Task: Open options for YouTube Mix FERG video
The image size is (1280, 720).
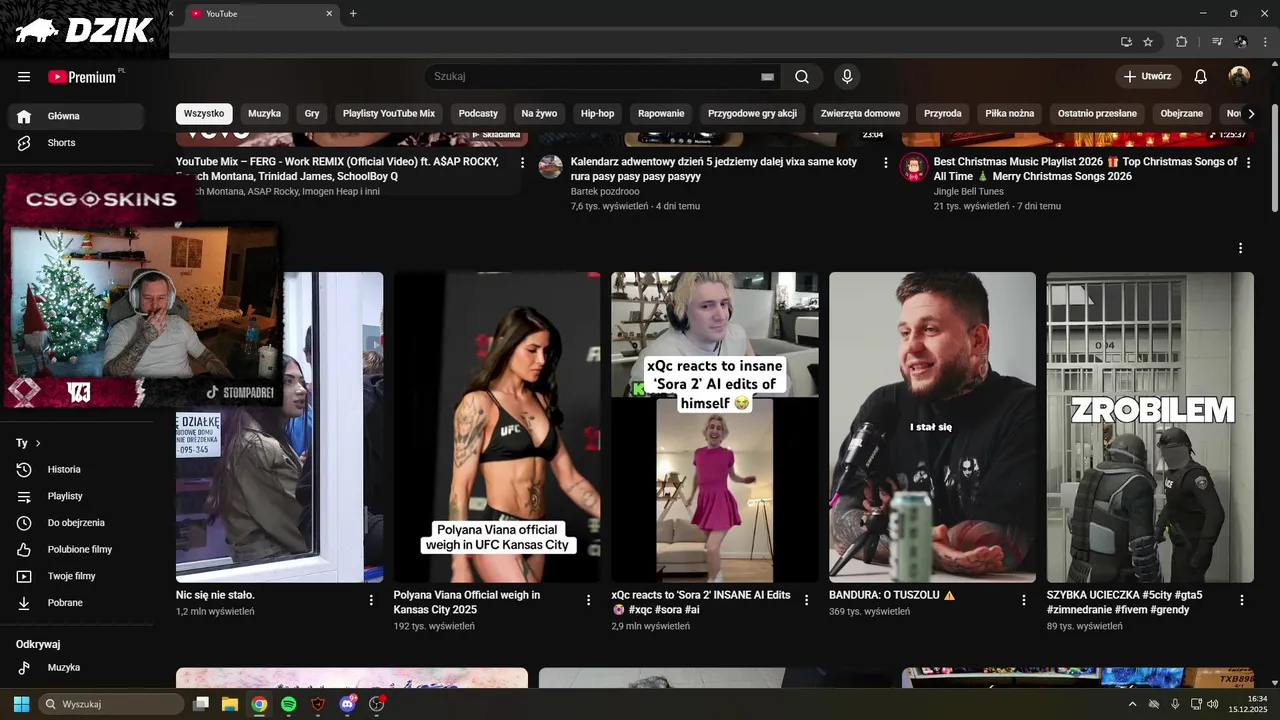Action: coord(522,162)
